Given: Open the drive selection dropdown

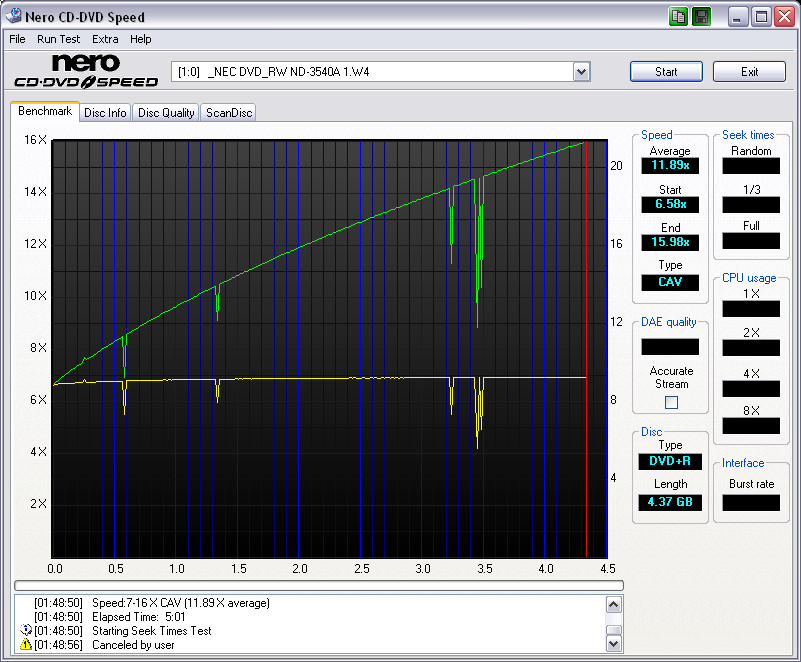Looking at the screenshot, I should coord(581,72).
